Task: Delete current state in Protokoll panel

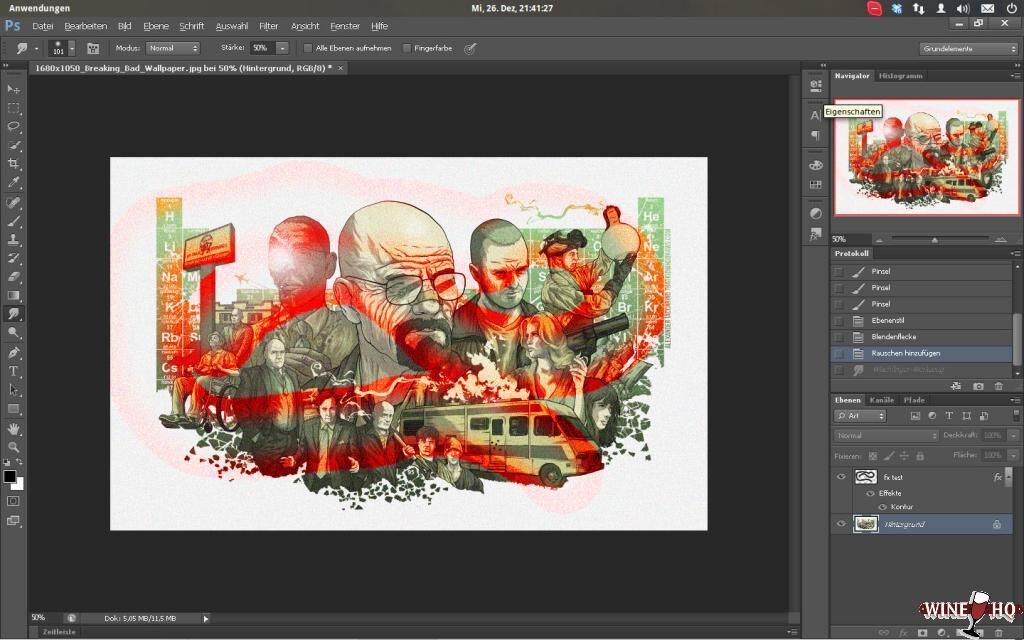Action: [x=998, y=387]
